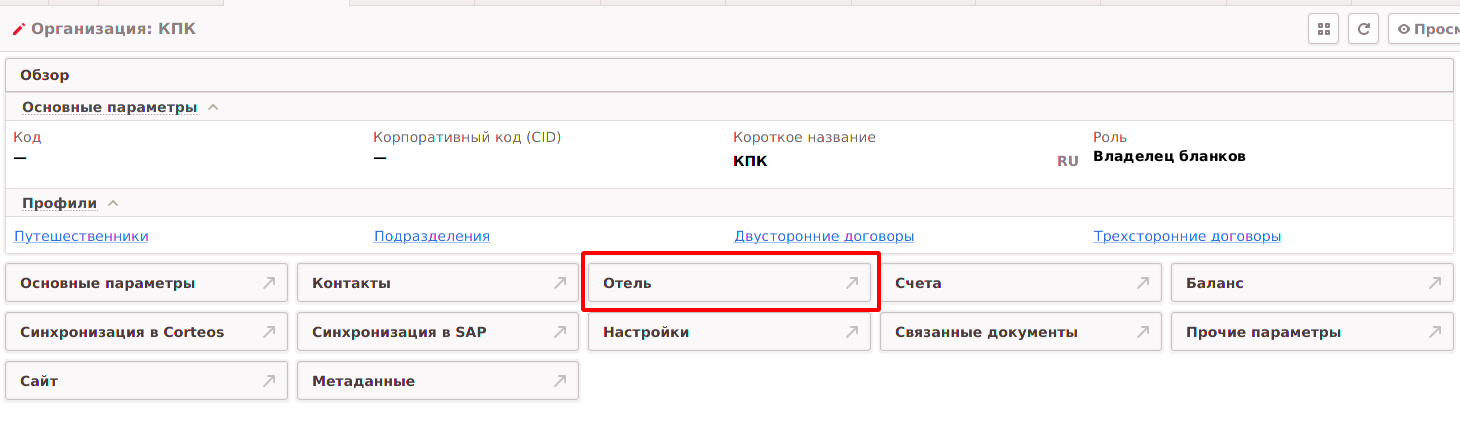Collapse the Основные параметры section
Image resolution: width=1460 pixels, height=447 pixels.
(213, 107)
